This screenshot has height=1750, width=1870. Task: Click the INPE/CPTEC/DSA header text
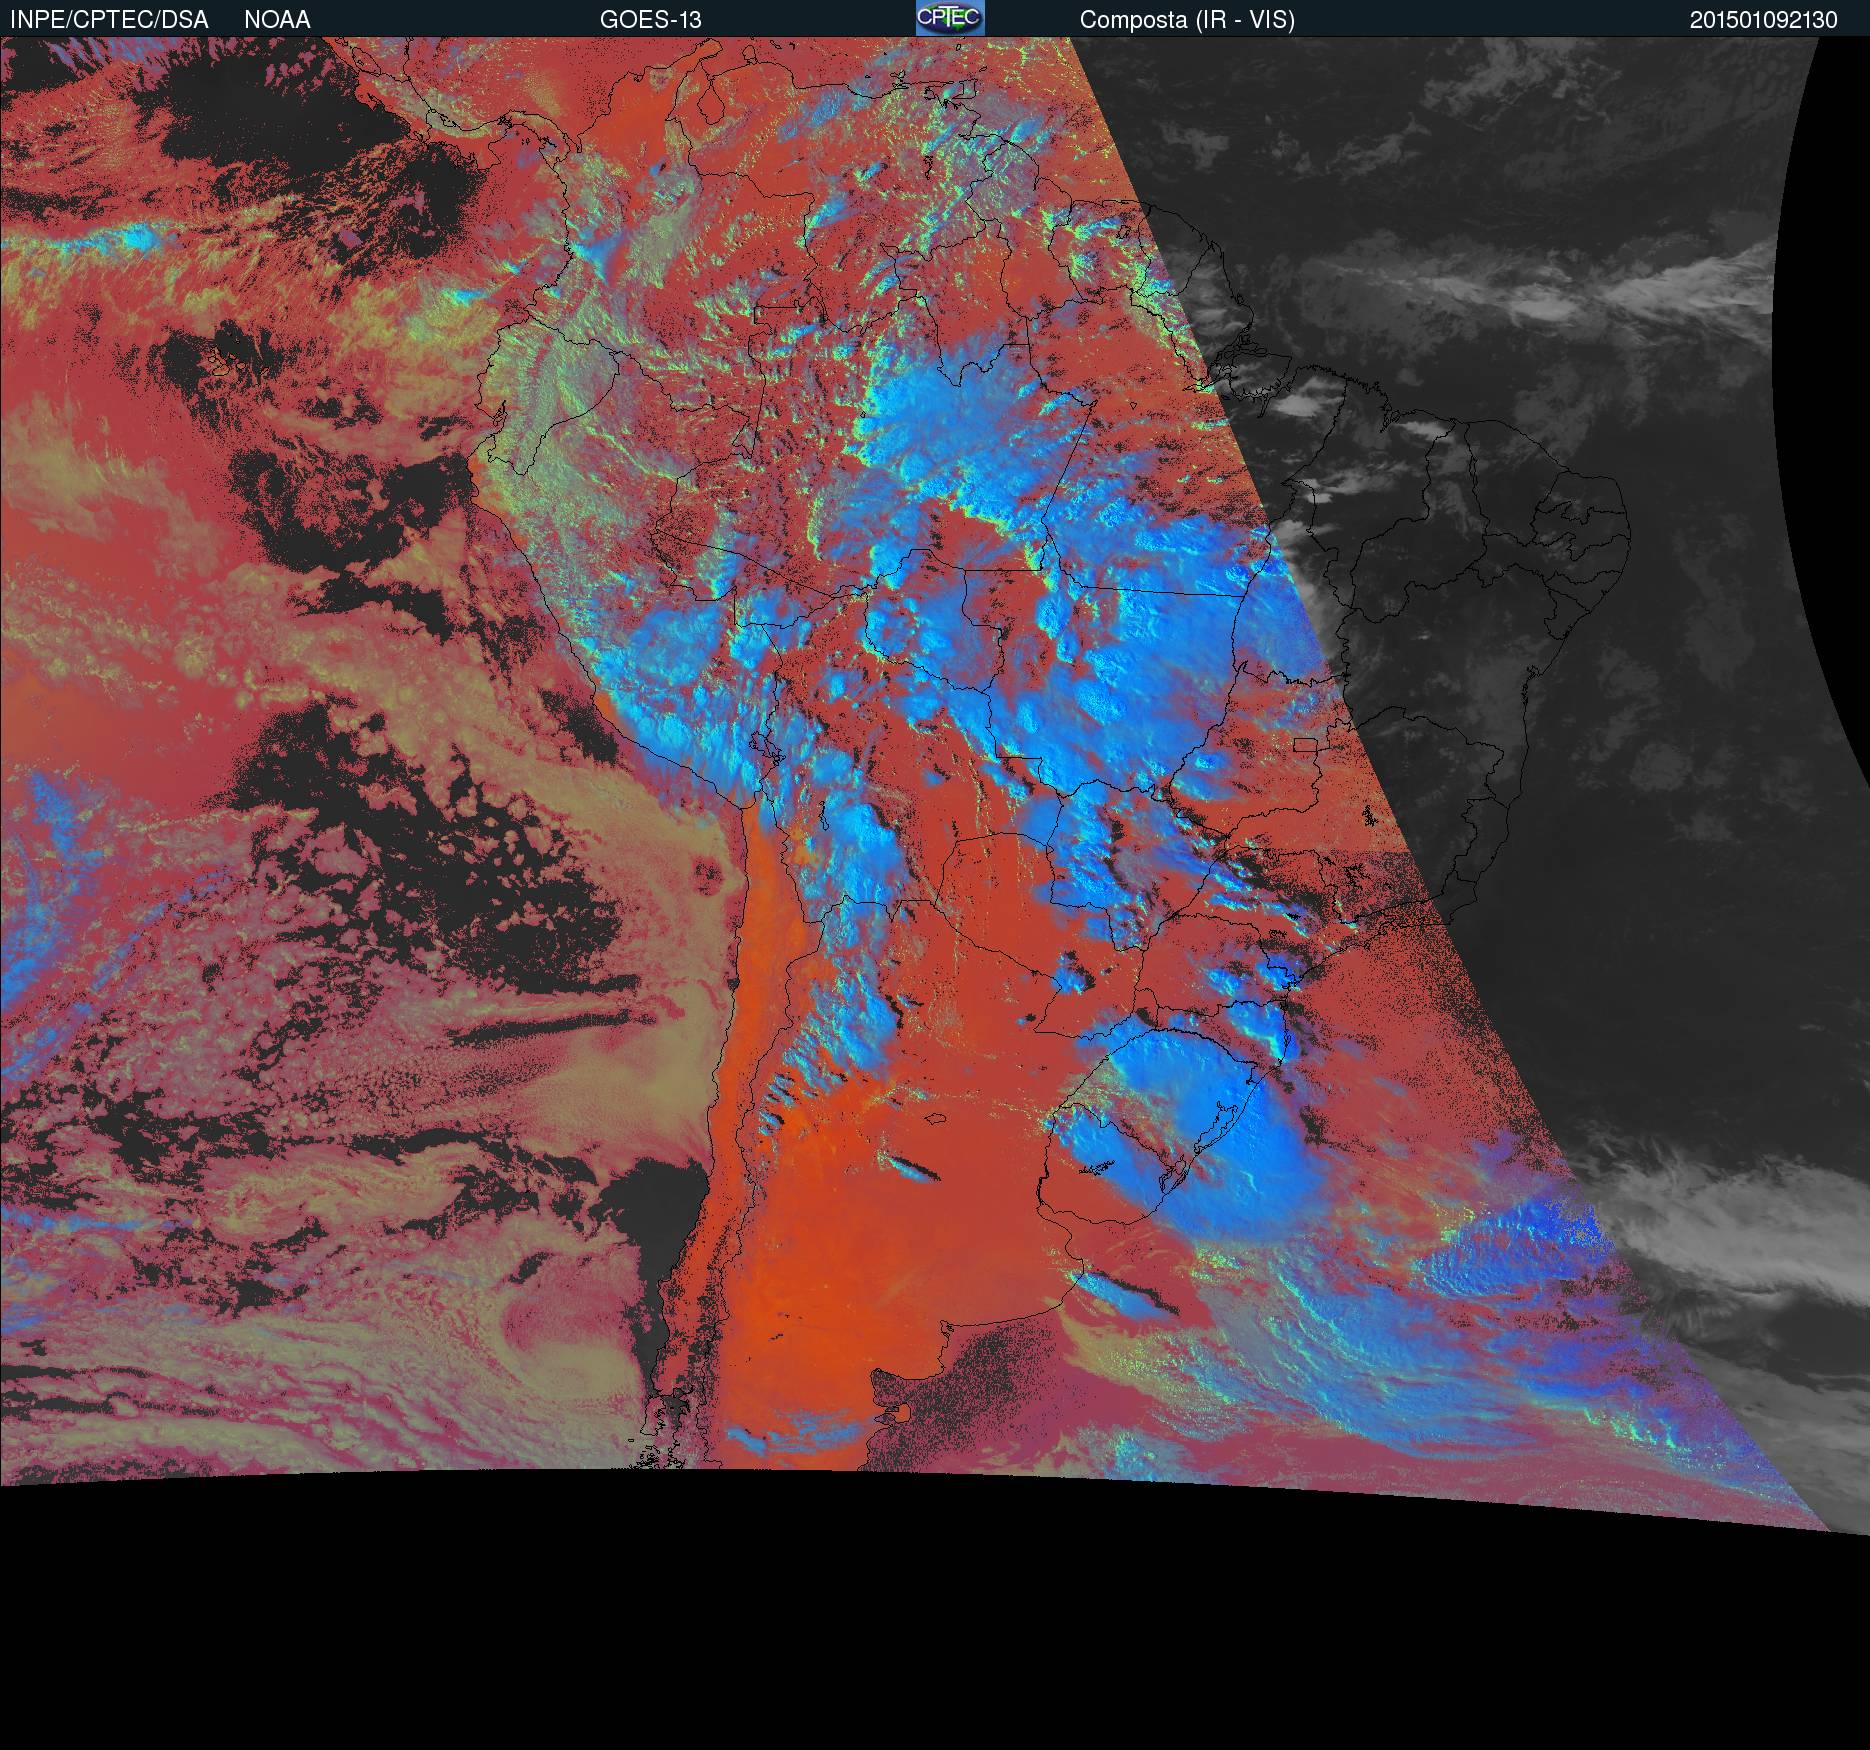tap(109, 20)
